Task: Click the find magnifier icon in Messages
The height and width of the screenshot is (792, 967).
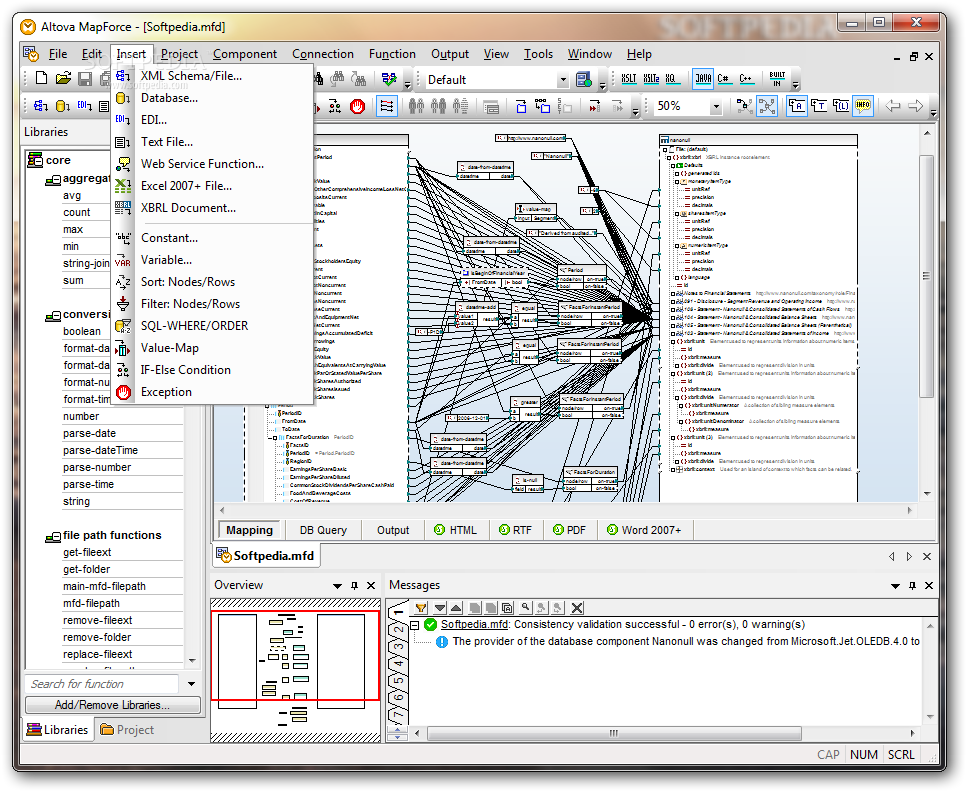Action: [525, 608]
